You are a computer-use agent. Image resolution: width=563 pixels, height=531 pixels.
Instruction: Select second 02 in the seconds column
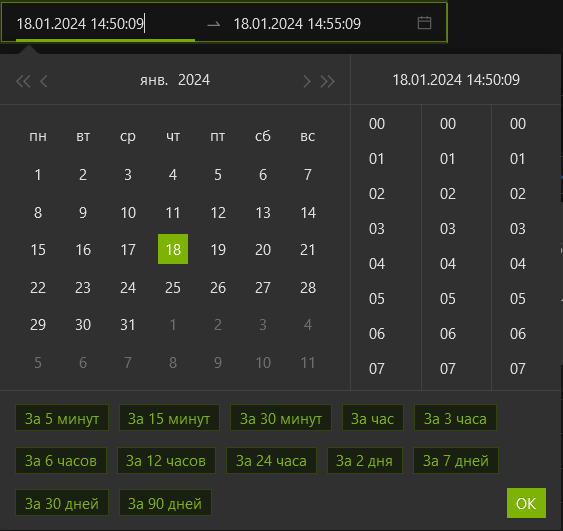pyautogui.click(x=518, y=194)
